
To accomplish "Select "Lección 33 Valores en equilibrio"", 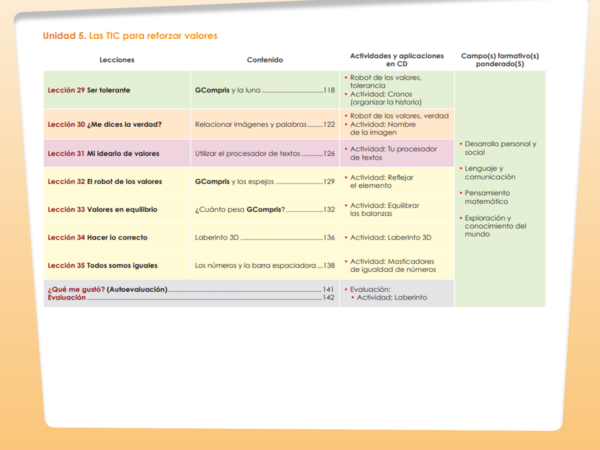I will coord(103,209).
